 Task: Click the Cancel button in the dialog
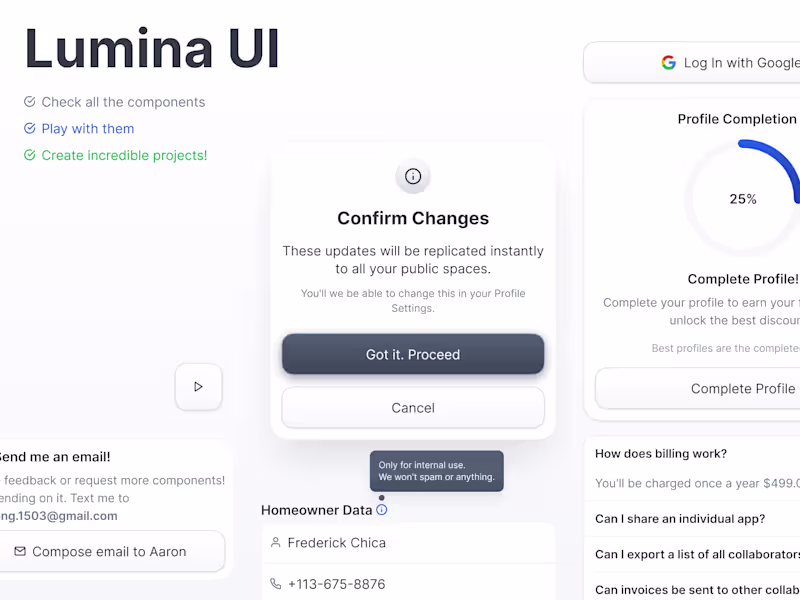413,408
